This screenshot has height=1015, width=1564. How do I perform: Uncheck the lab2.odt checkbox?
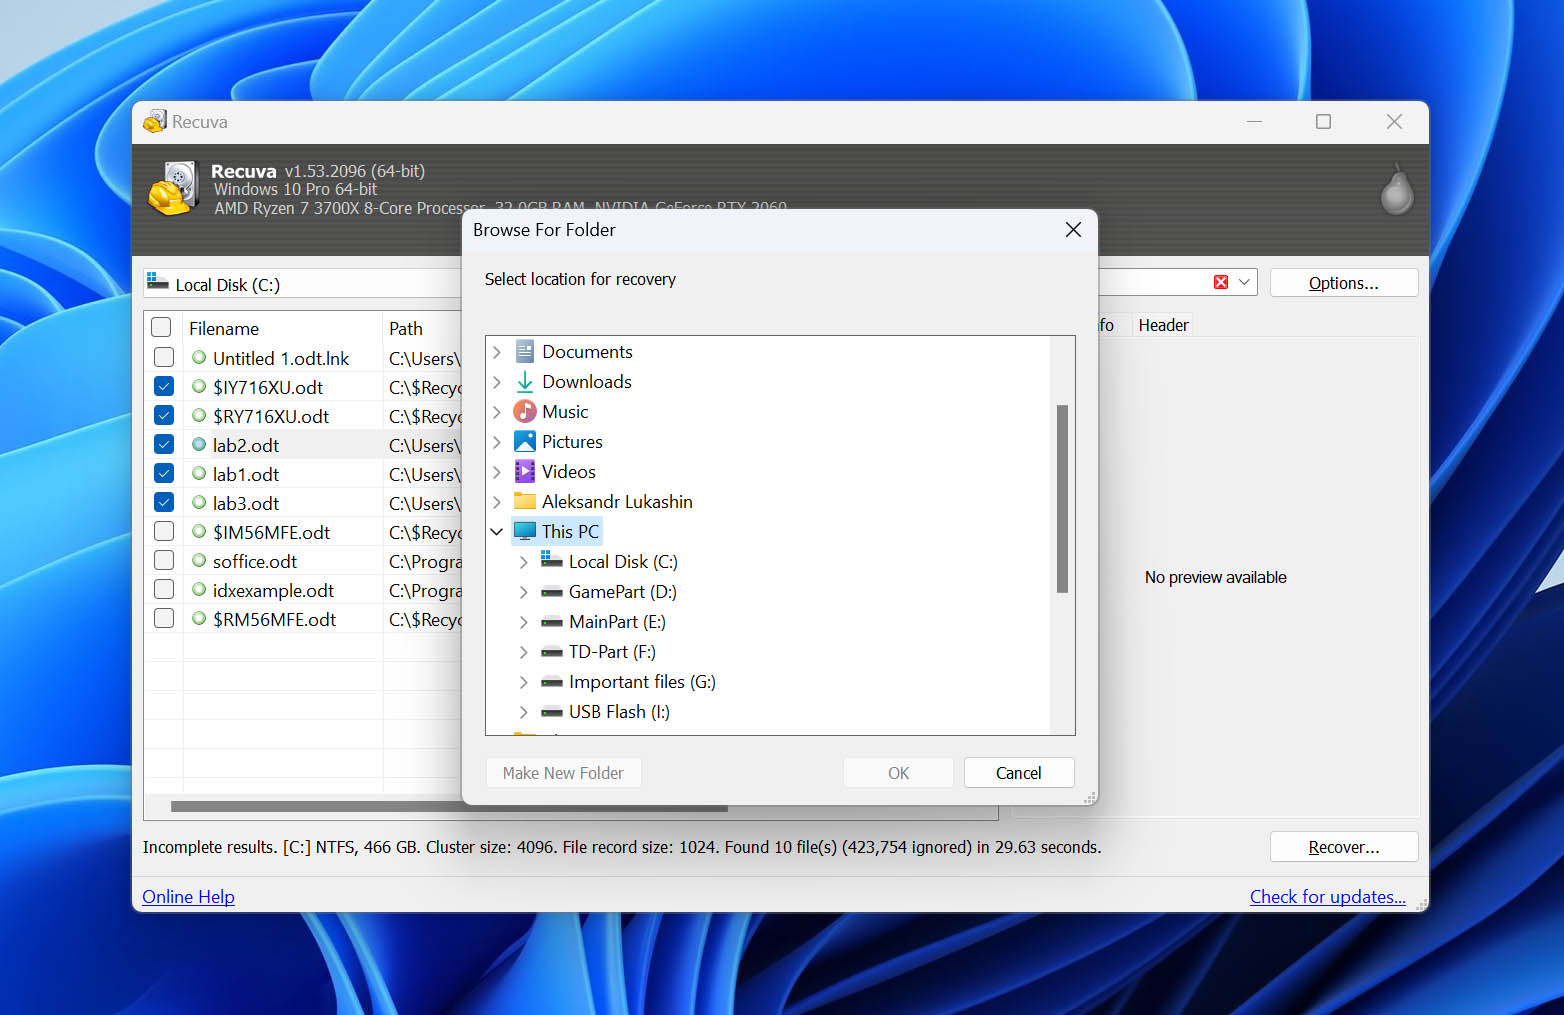(x=164, y=444)
